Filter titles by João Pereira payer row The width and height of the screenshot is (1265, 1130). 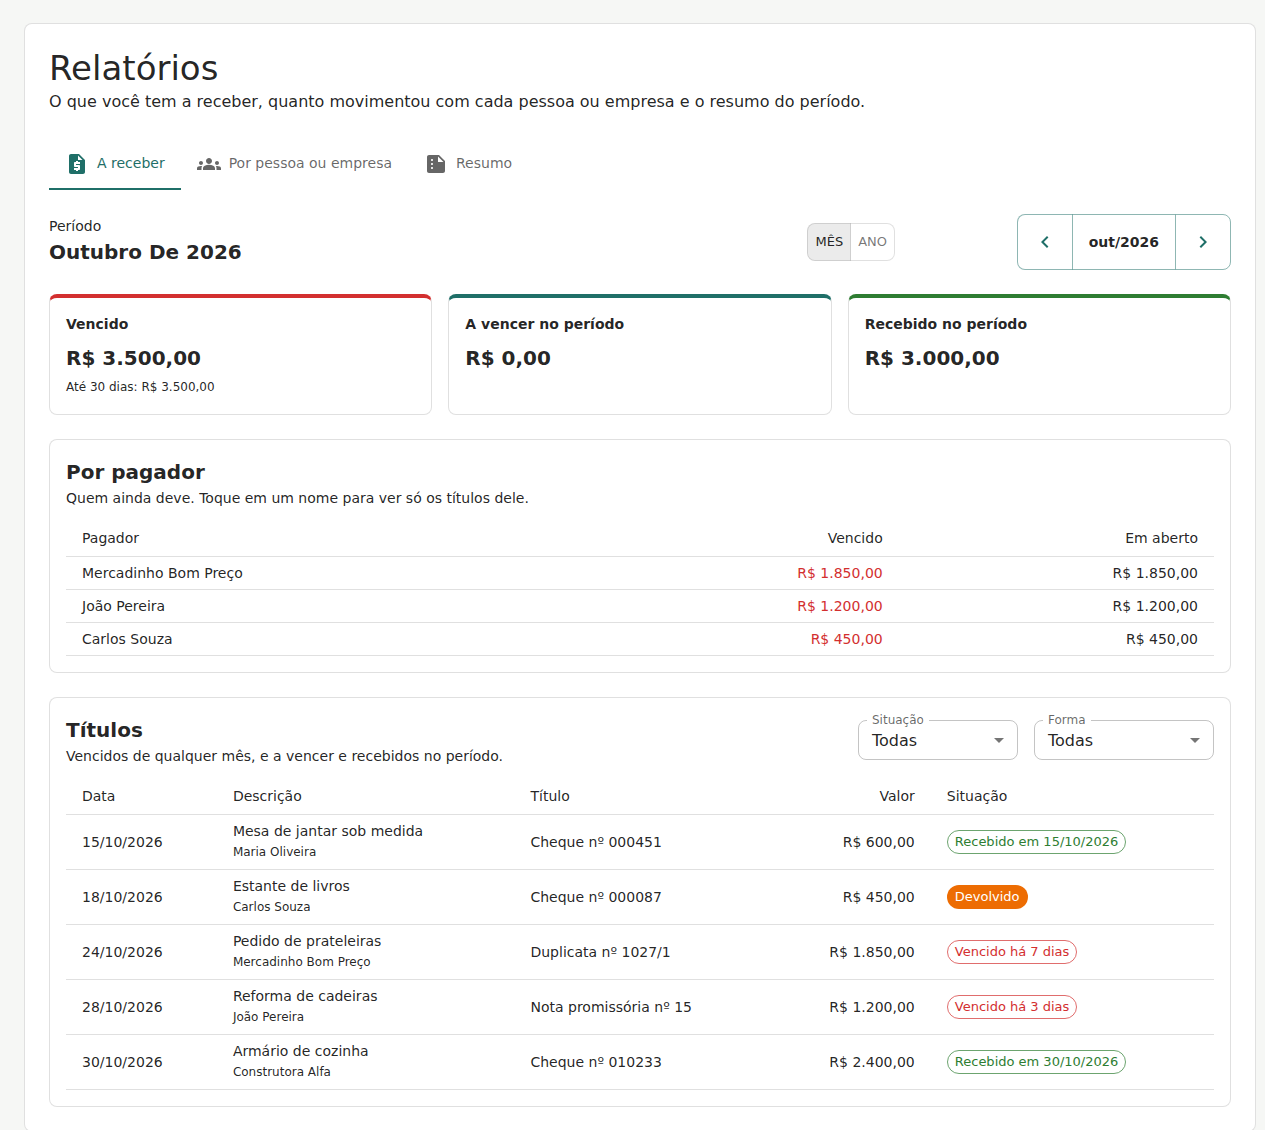pos(640,606)
